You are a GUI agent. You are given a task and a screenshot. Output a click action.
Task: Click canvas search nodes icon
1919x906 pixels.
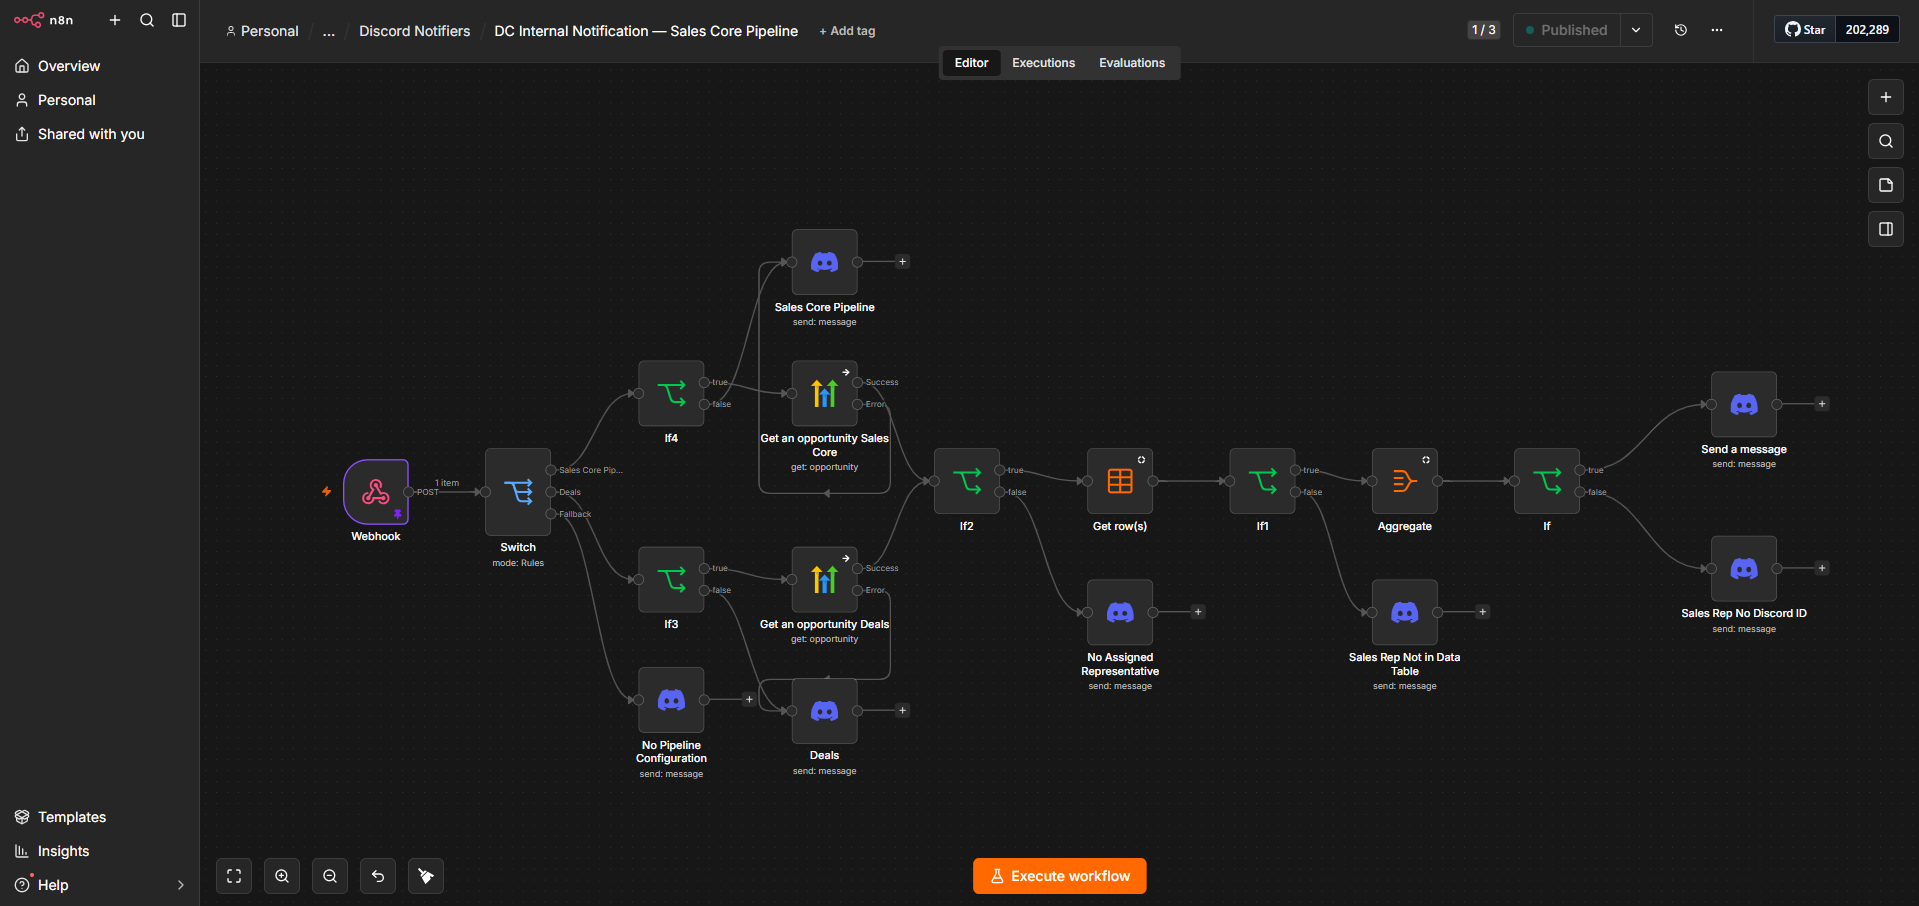1886,141
